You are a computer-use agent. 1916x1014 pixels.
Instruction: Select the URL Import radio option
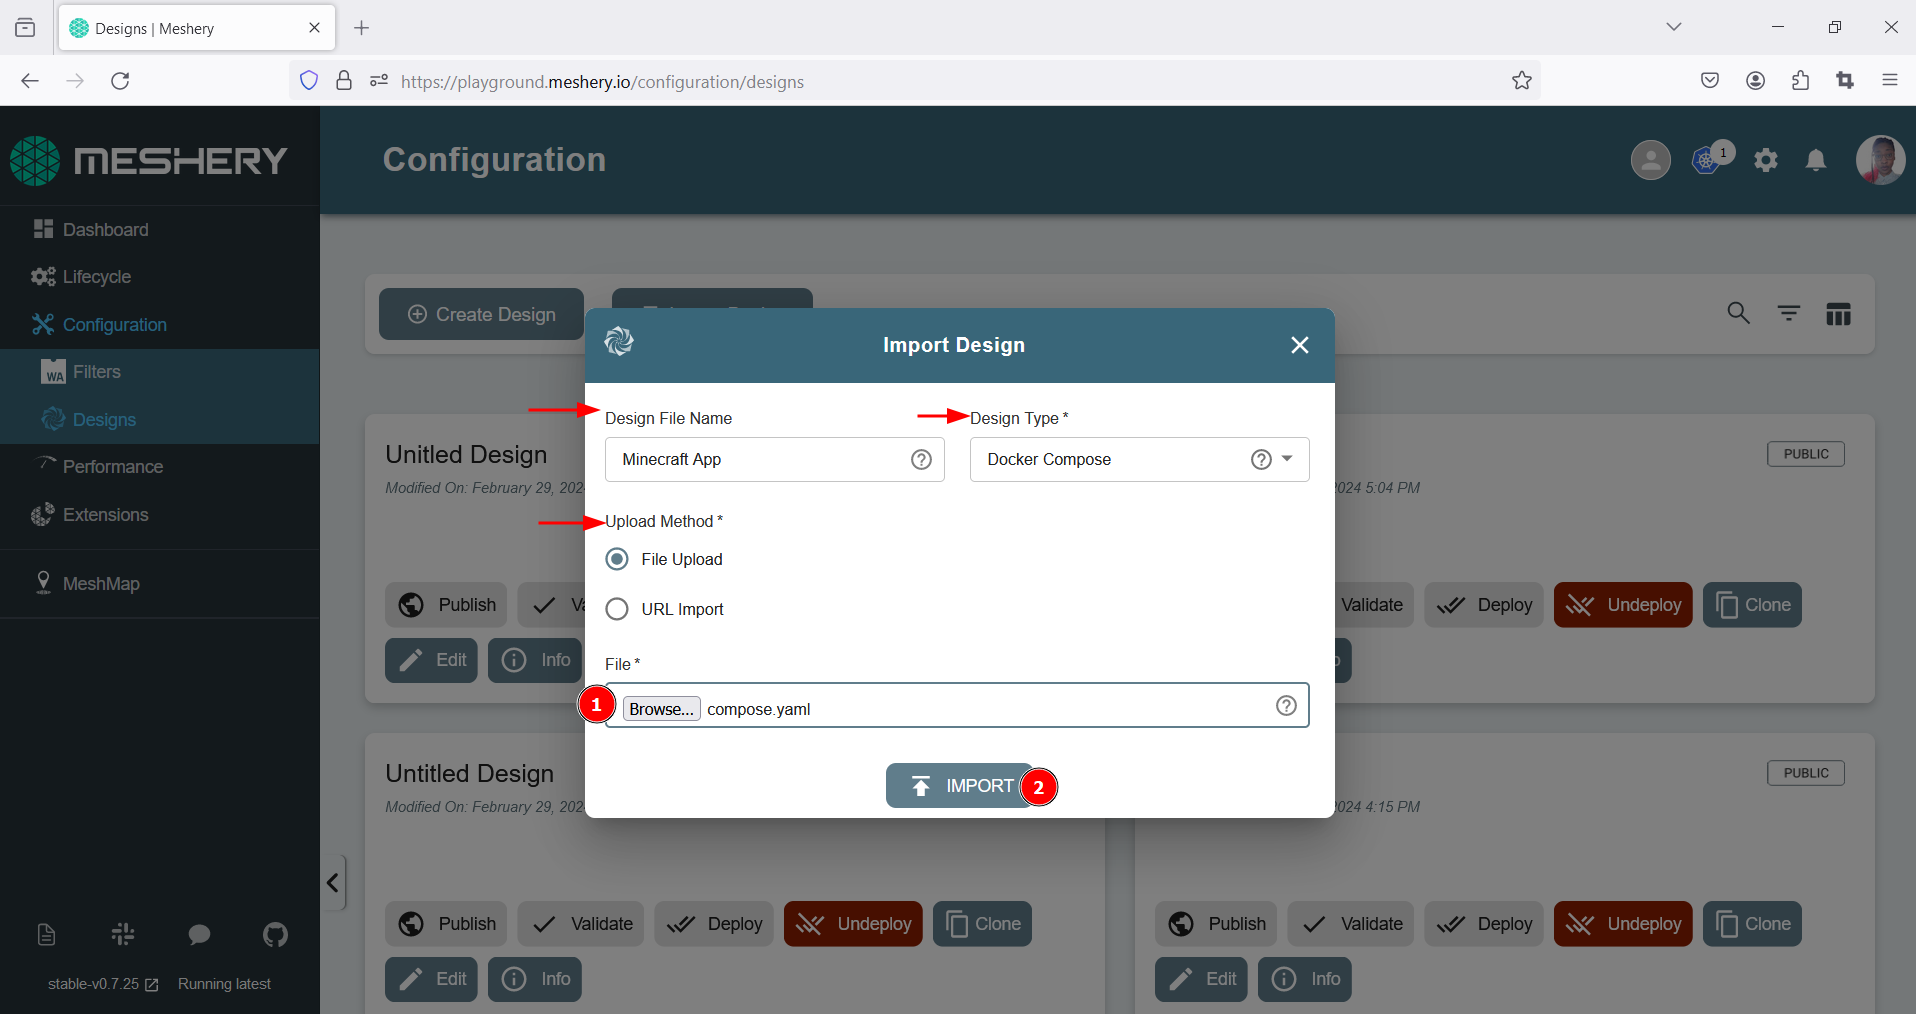(x=617, y=609)
